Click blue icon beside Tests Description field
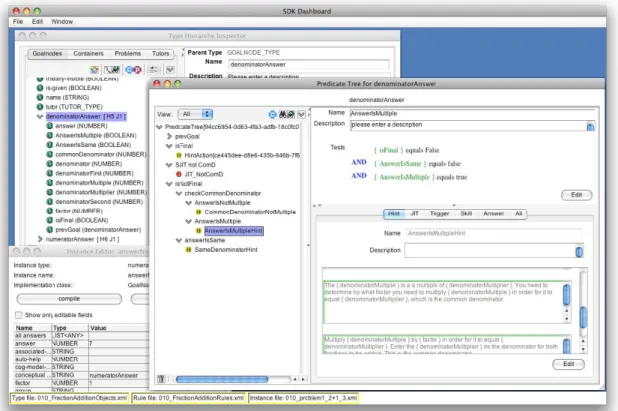The image size is (618, 411). pyautogui.click(x=590, y=126)
